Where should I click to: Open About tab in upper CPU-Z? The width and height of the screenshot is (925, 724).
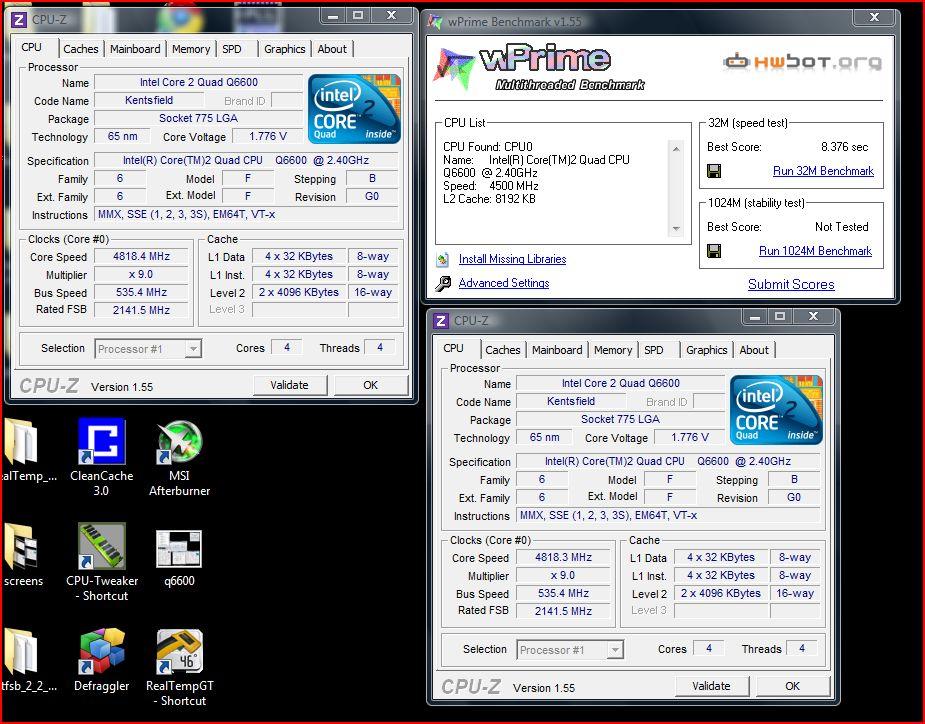(x=332, y=49)
